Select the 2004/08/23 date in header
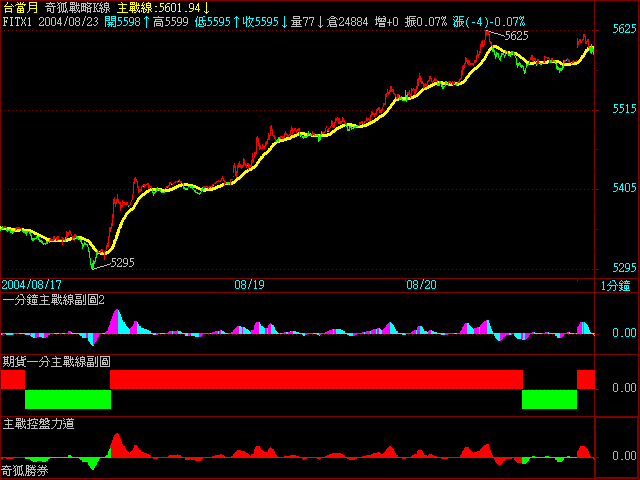Image resolution: width=640 pixels, height=480 pixels. point(69,22)
